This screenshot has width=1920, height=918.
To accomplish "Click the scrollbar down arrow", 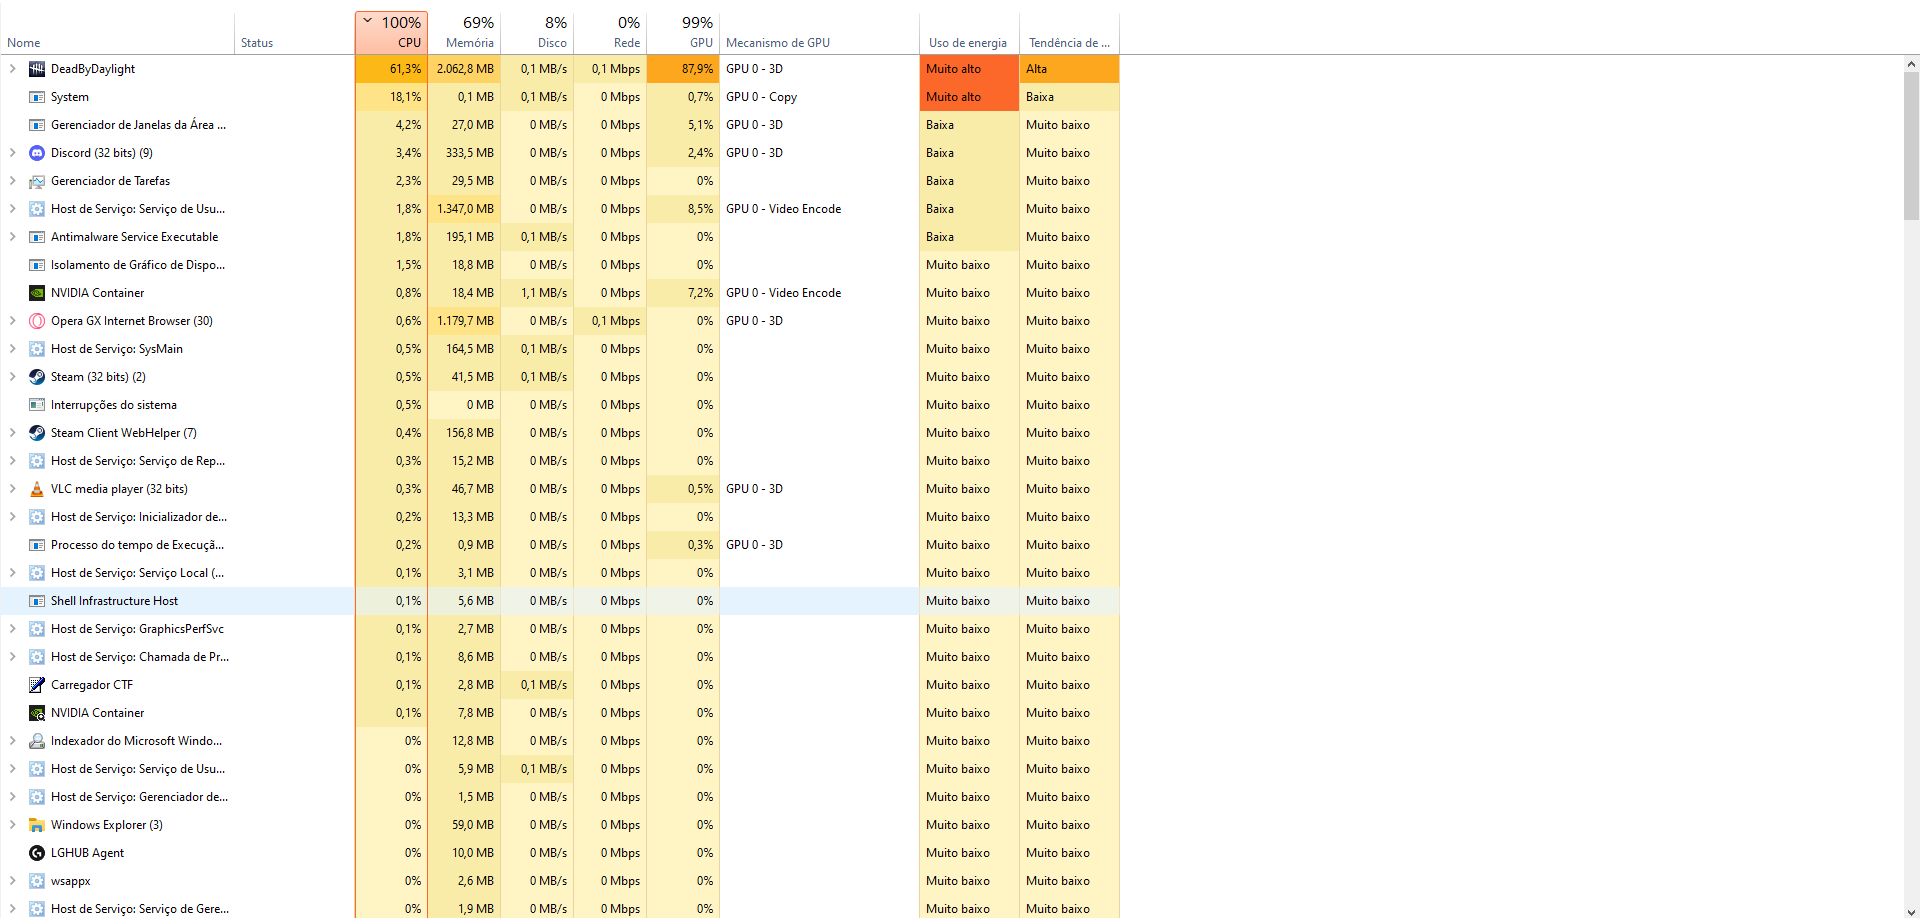I will click(x=1911, y=909).
